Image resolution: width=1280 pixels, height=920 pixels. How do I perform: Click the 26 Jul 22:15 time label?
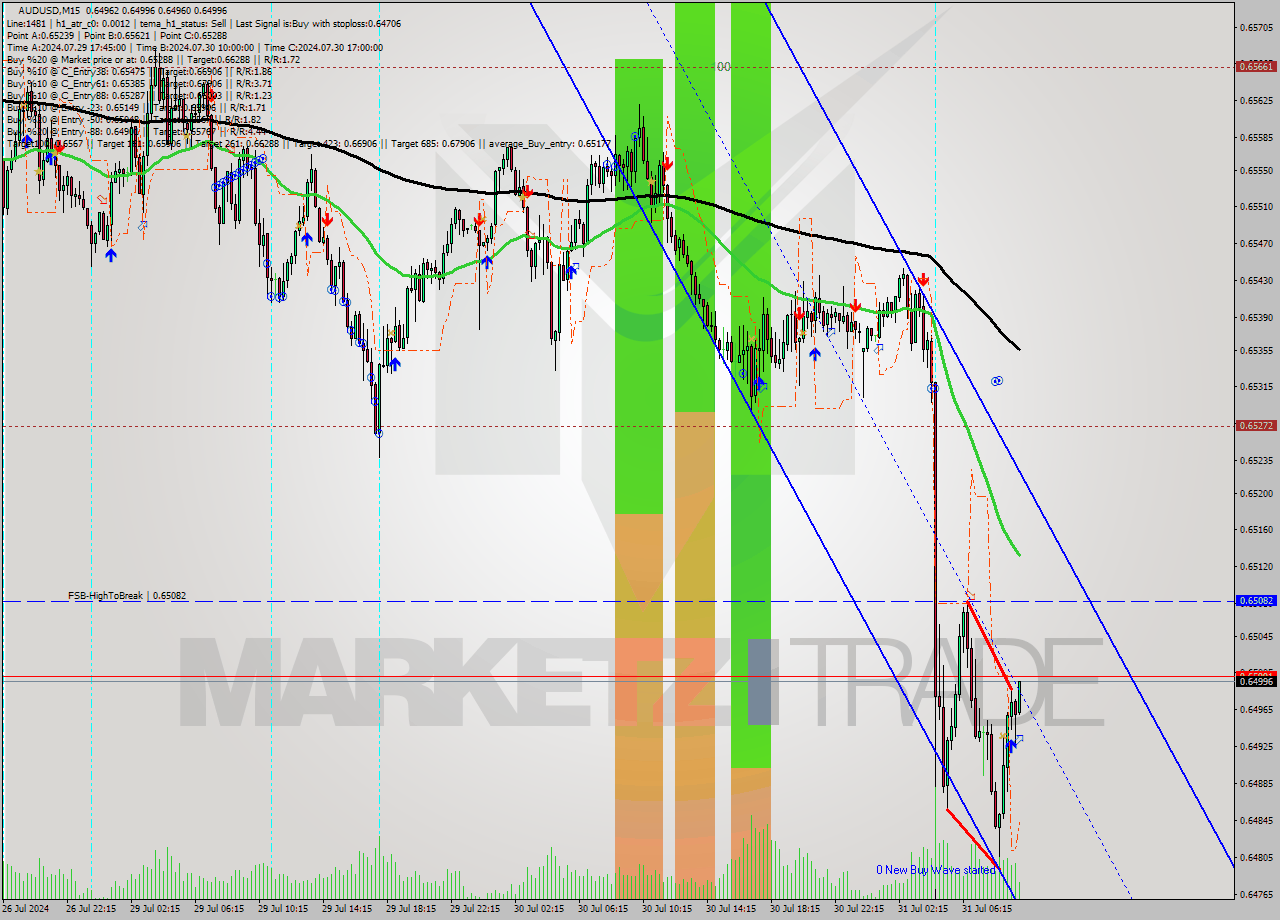point(90,909)
